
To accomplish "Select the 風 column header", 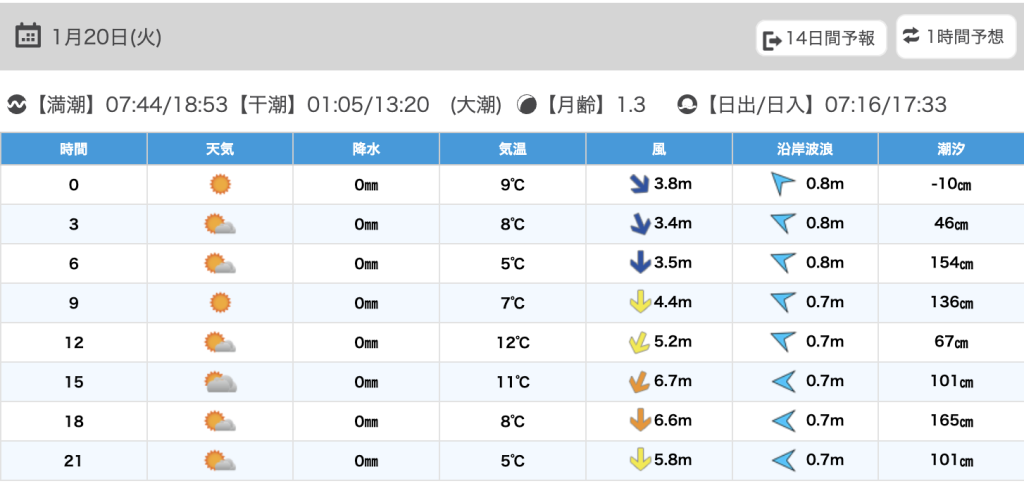I will (659, 149).
